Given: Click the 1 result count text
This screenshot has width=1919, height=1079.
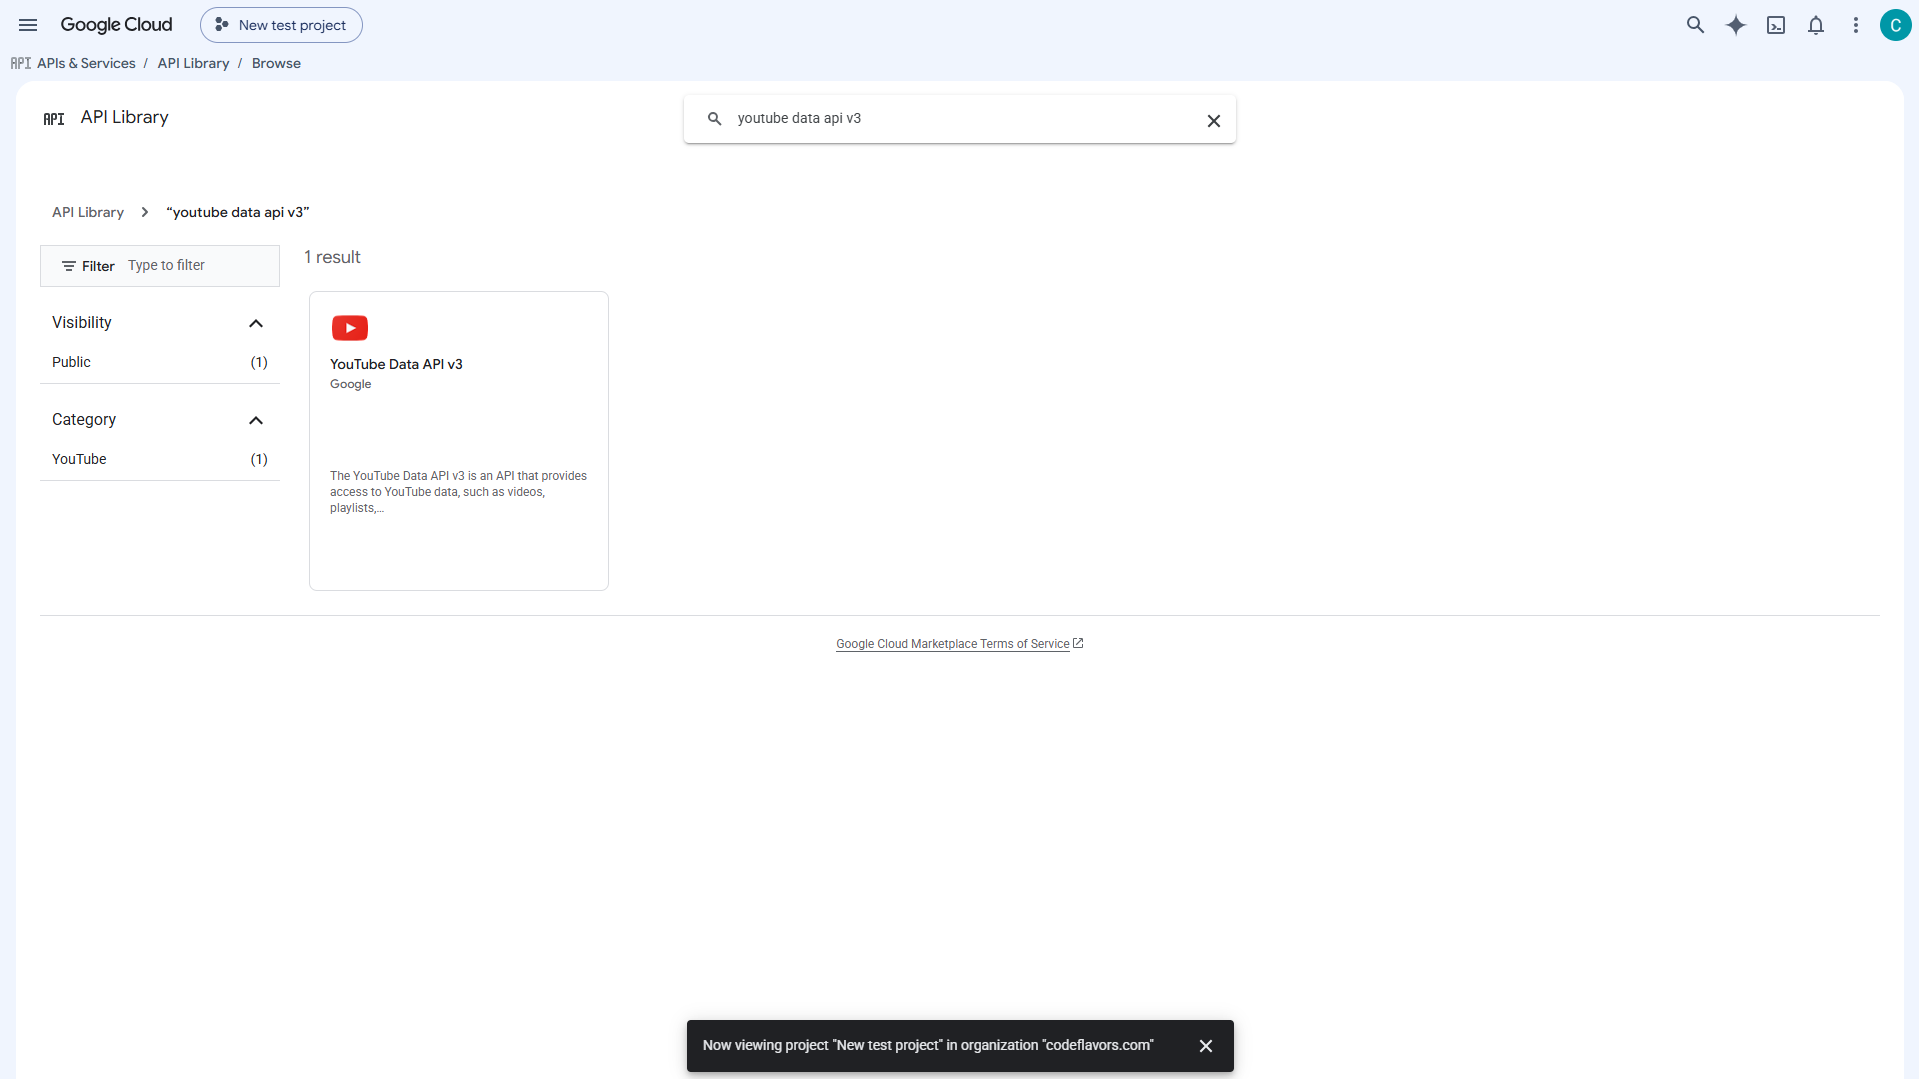Looking at the screenshot, I should [x=332, y=257].
